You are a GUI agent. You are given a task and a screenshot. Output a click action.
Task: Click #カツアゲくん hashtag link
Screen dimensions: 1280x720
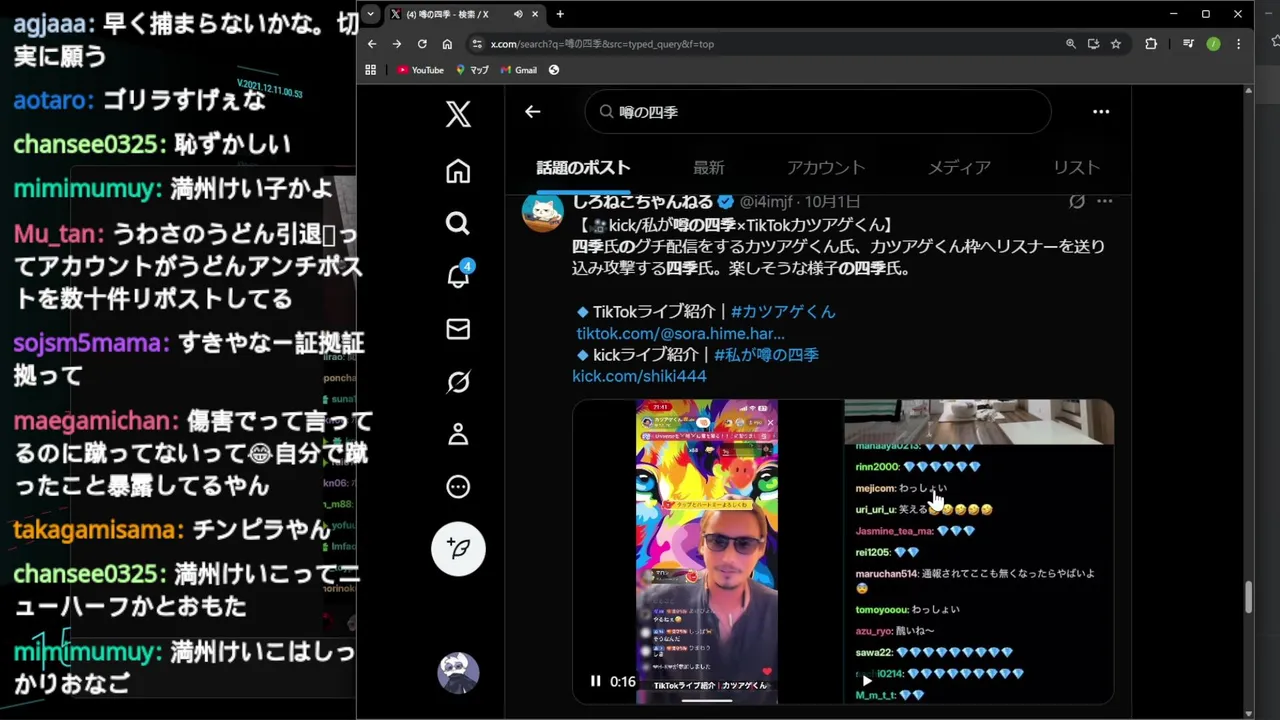click(783, 312)
